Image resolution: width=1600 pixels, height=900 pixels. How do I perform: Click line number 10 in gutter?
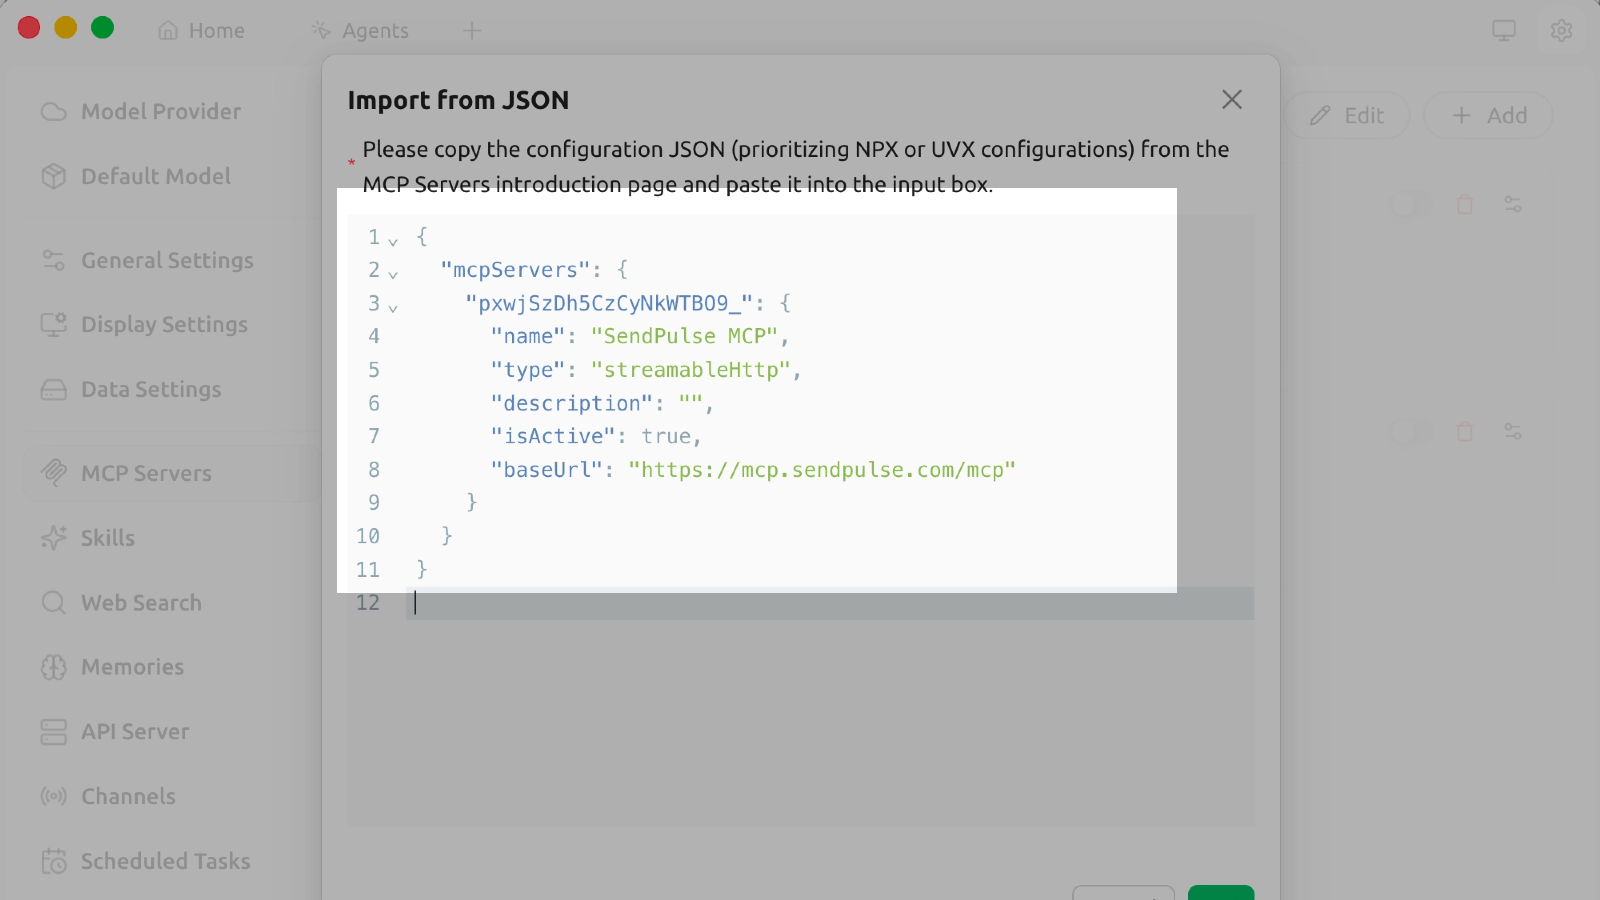[368, 536]
